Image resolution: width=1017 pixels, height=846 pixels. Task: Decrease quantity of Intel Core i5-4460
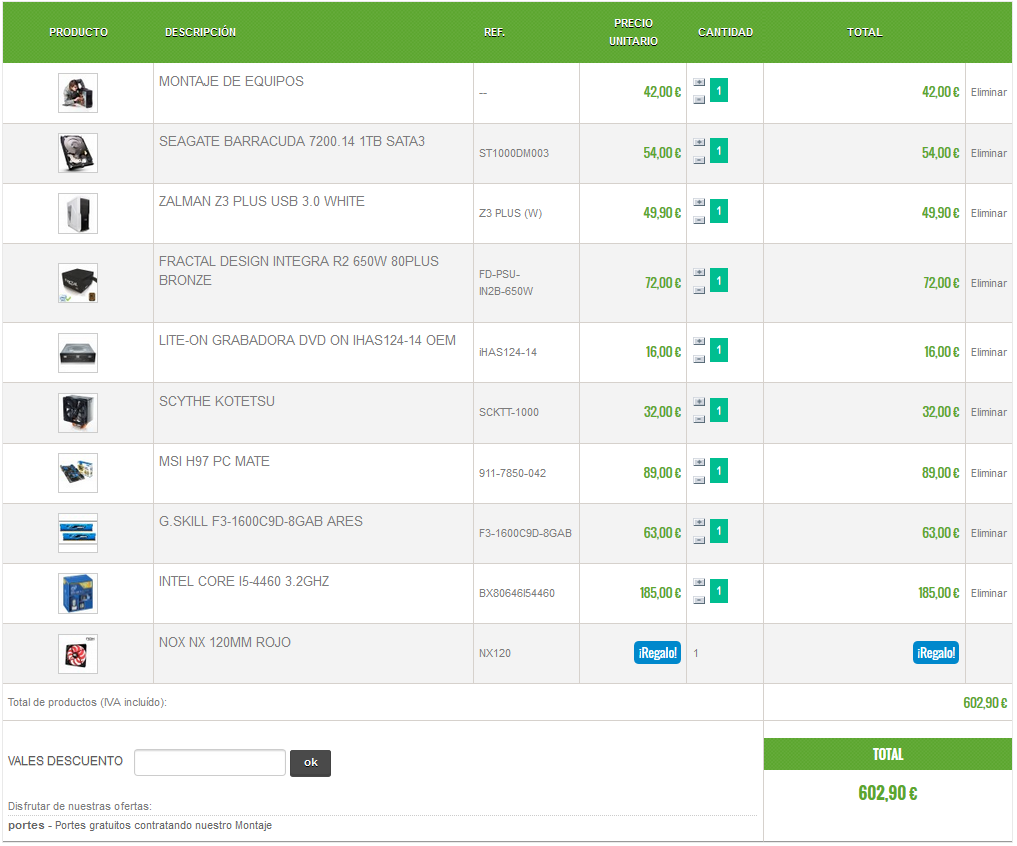tap(699, 601)
